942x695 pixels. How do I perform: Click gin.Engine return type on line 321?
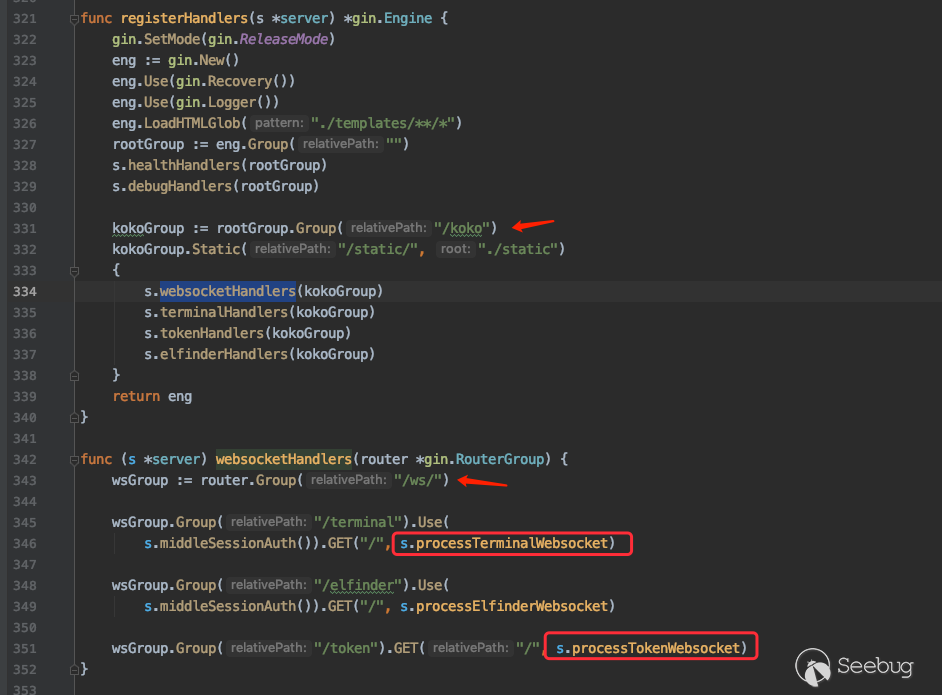point(392,19)
